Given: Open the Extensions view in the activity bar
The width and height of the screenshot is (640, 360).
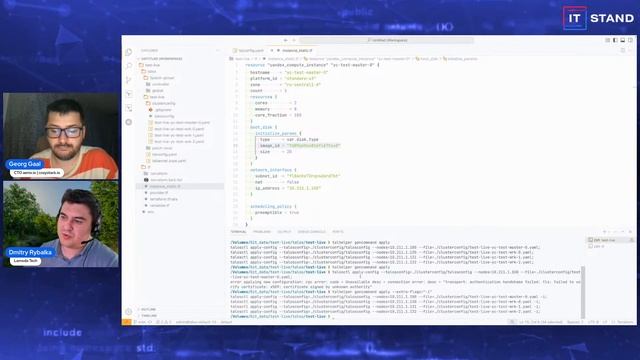Looking at the screenshot, I should (129, 108).
